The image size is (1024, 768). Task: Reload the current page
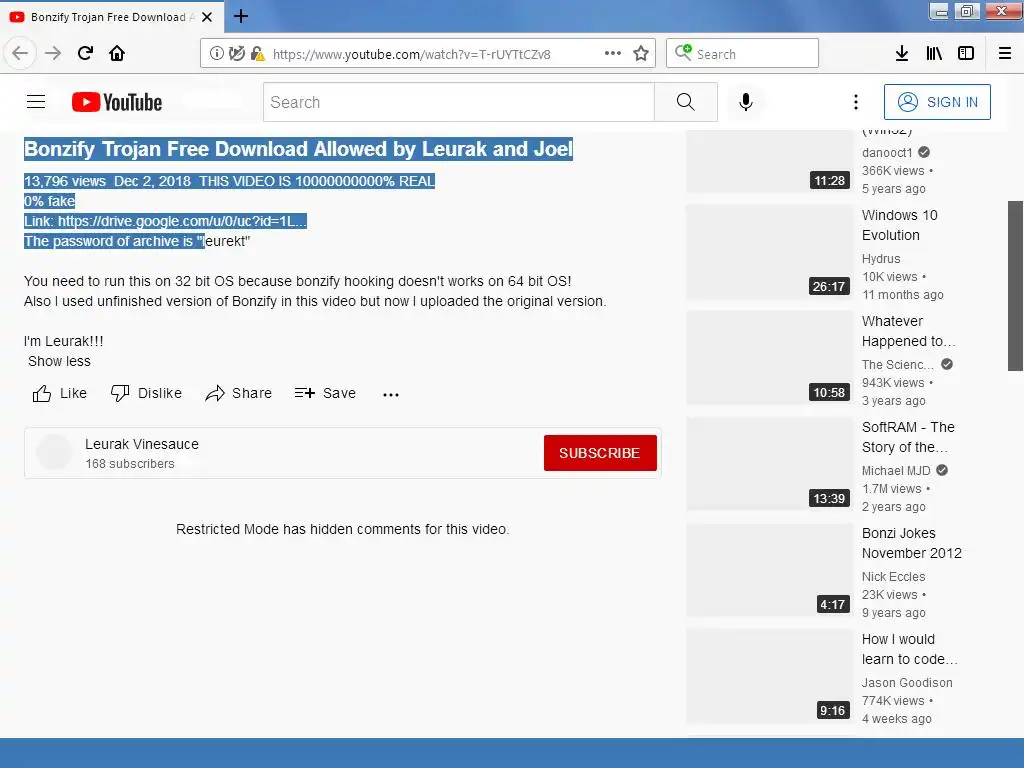pos(85,53)
